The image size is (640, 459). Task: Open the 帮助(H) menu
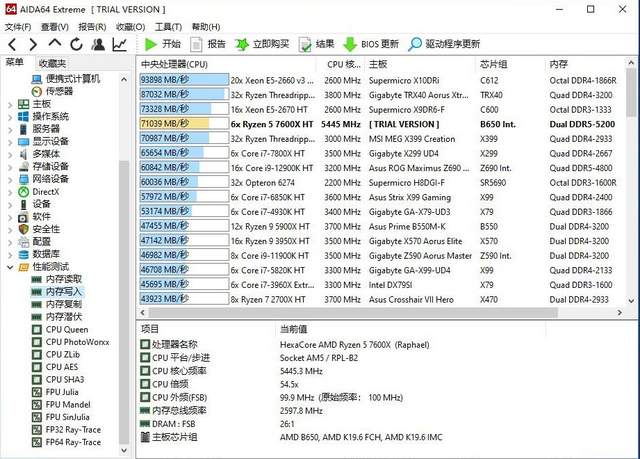206,27
